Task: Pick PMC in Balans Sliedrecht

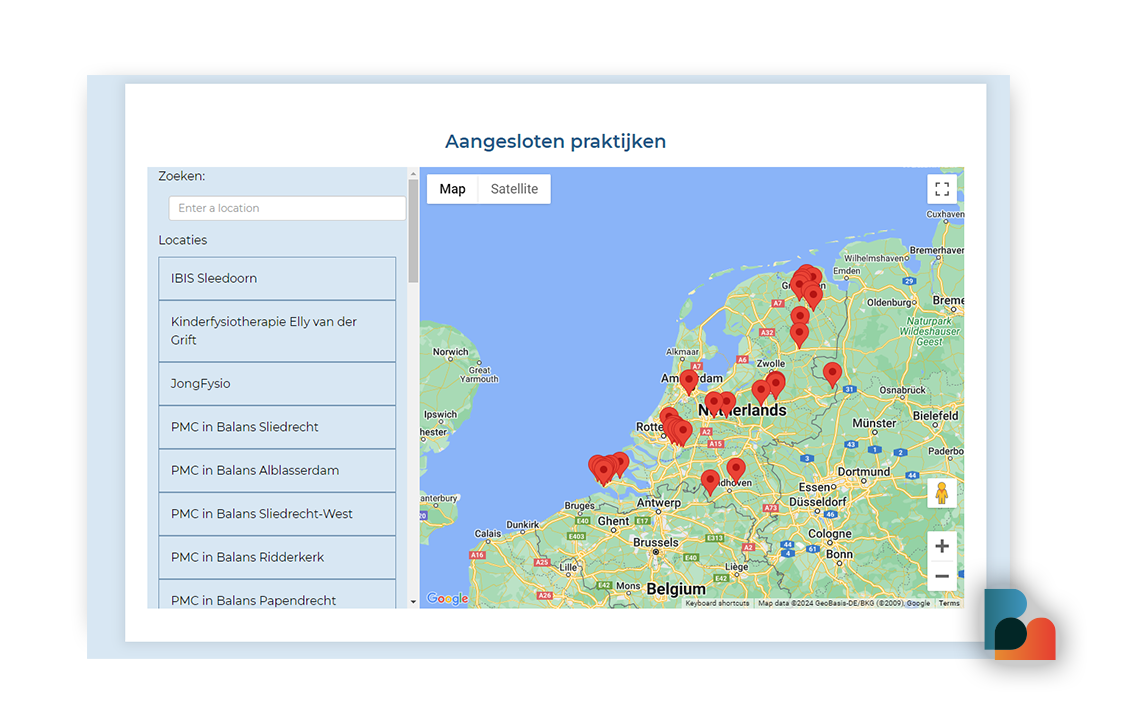Action: 277,426
